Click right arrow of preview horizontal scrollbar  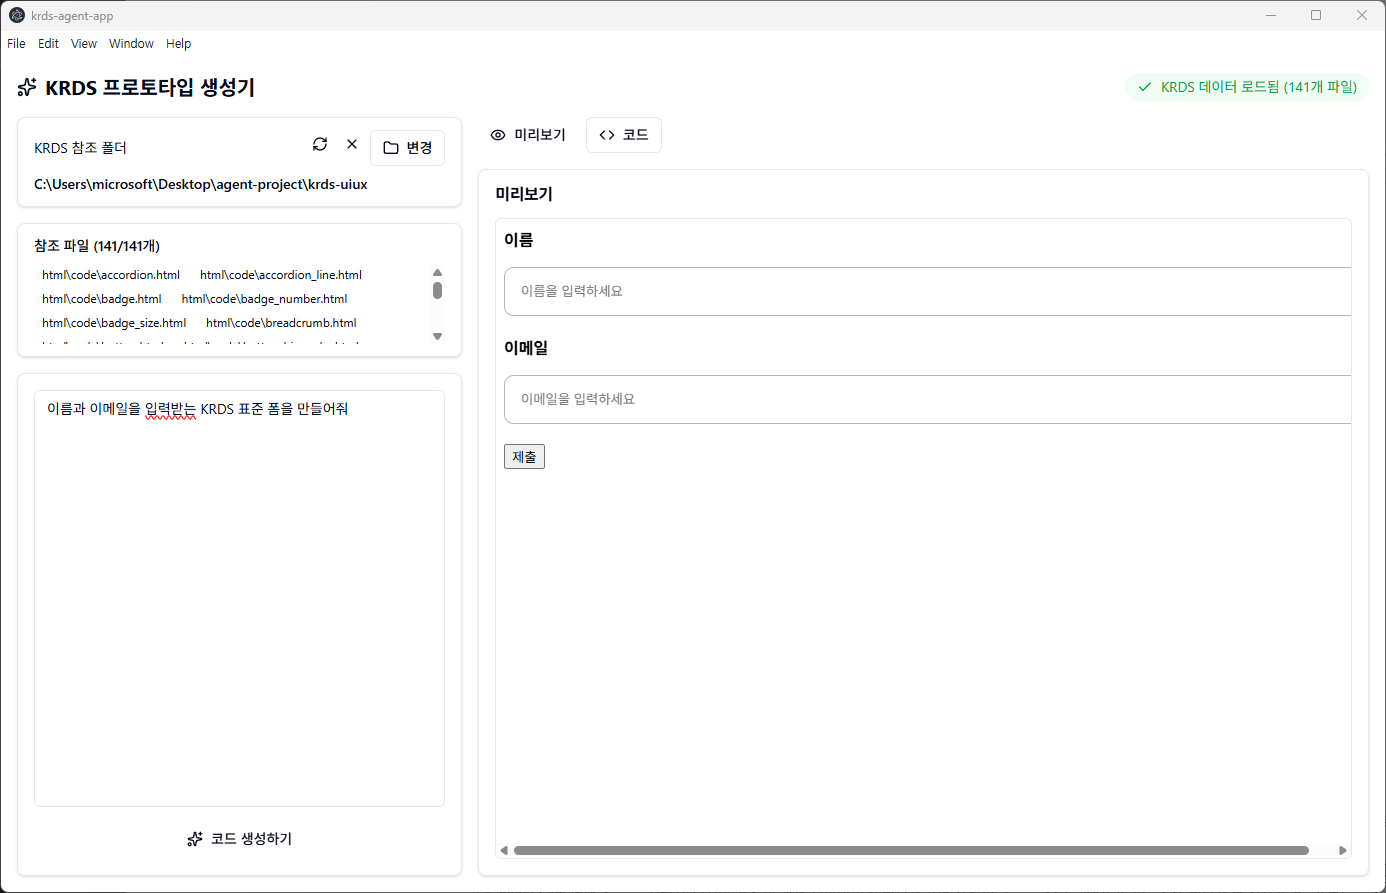[x=1342, y=850]
